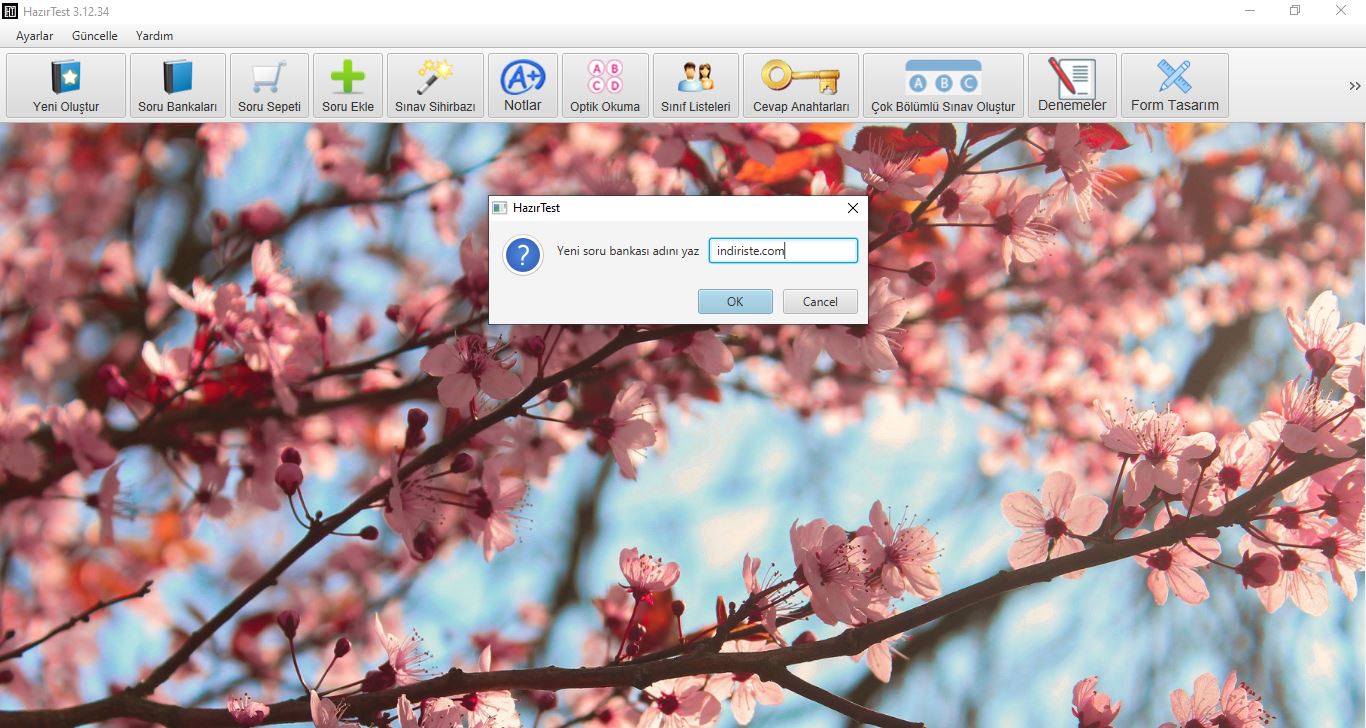Image resolution: width=1366 pixels, height=728 pixels.
Task: Open Cevap Anahtarları answer keys
Action: 801,86
